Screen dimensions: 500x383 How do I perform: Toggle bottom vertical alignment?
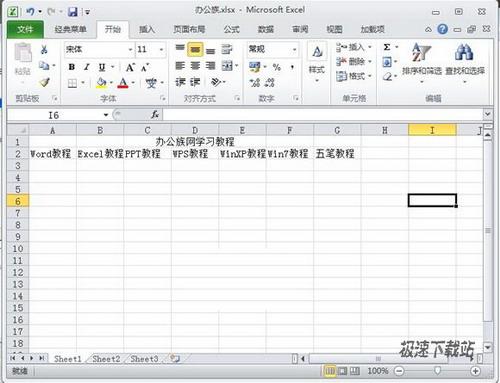210,50
